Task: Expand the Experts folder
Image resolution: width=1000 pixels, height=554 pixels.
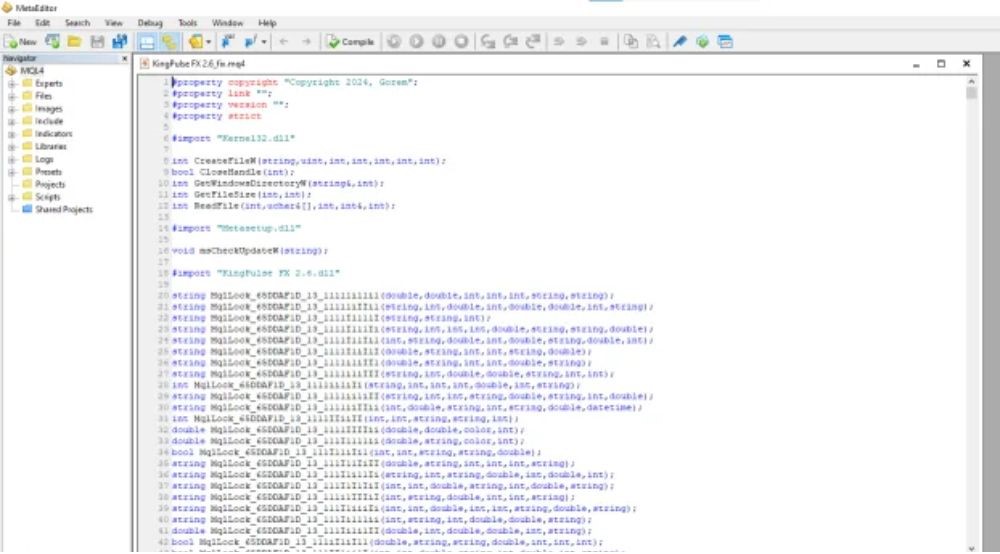Action: coord(11,84)
